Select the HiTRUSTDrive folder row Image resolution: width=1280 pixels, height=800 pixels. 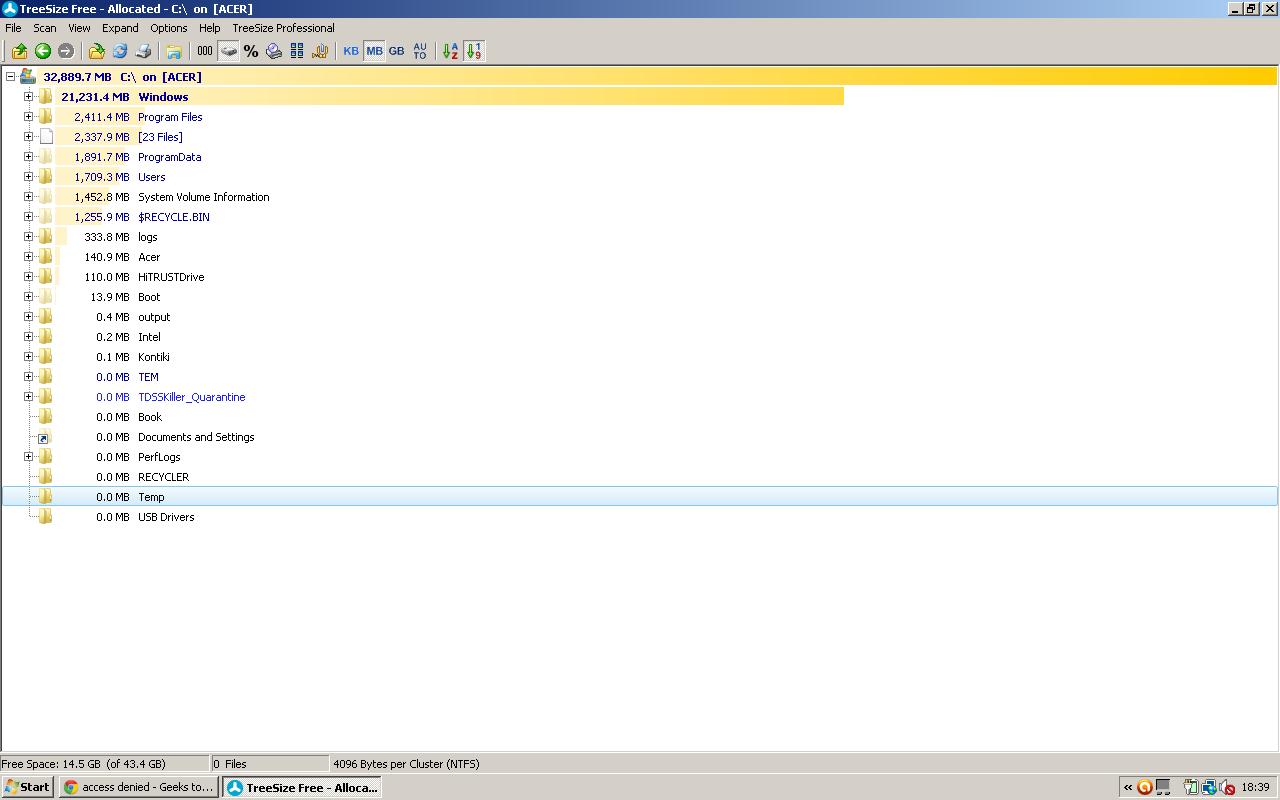coord(640,277)
